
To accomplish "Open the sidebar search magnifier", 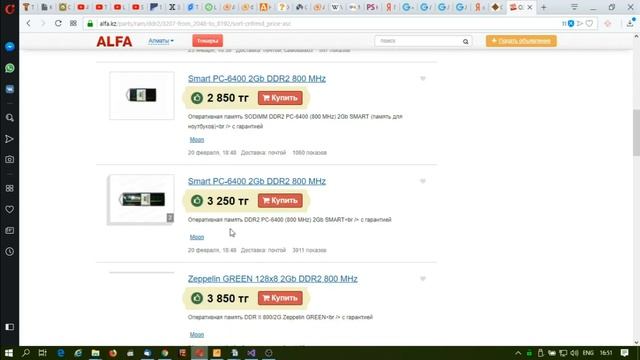I will (x=10, y=118).
